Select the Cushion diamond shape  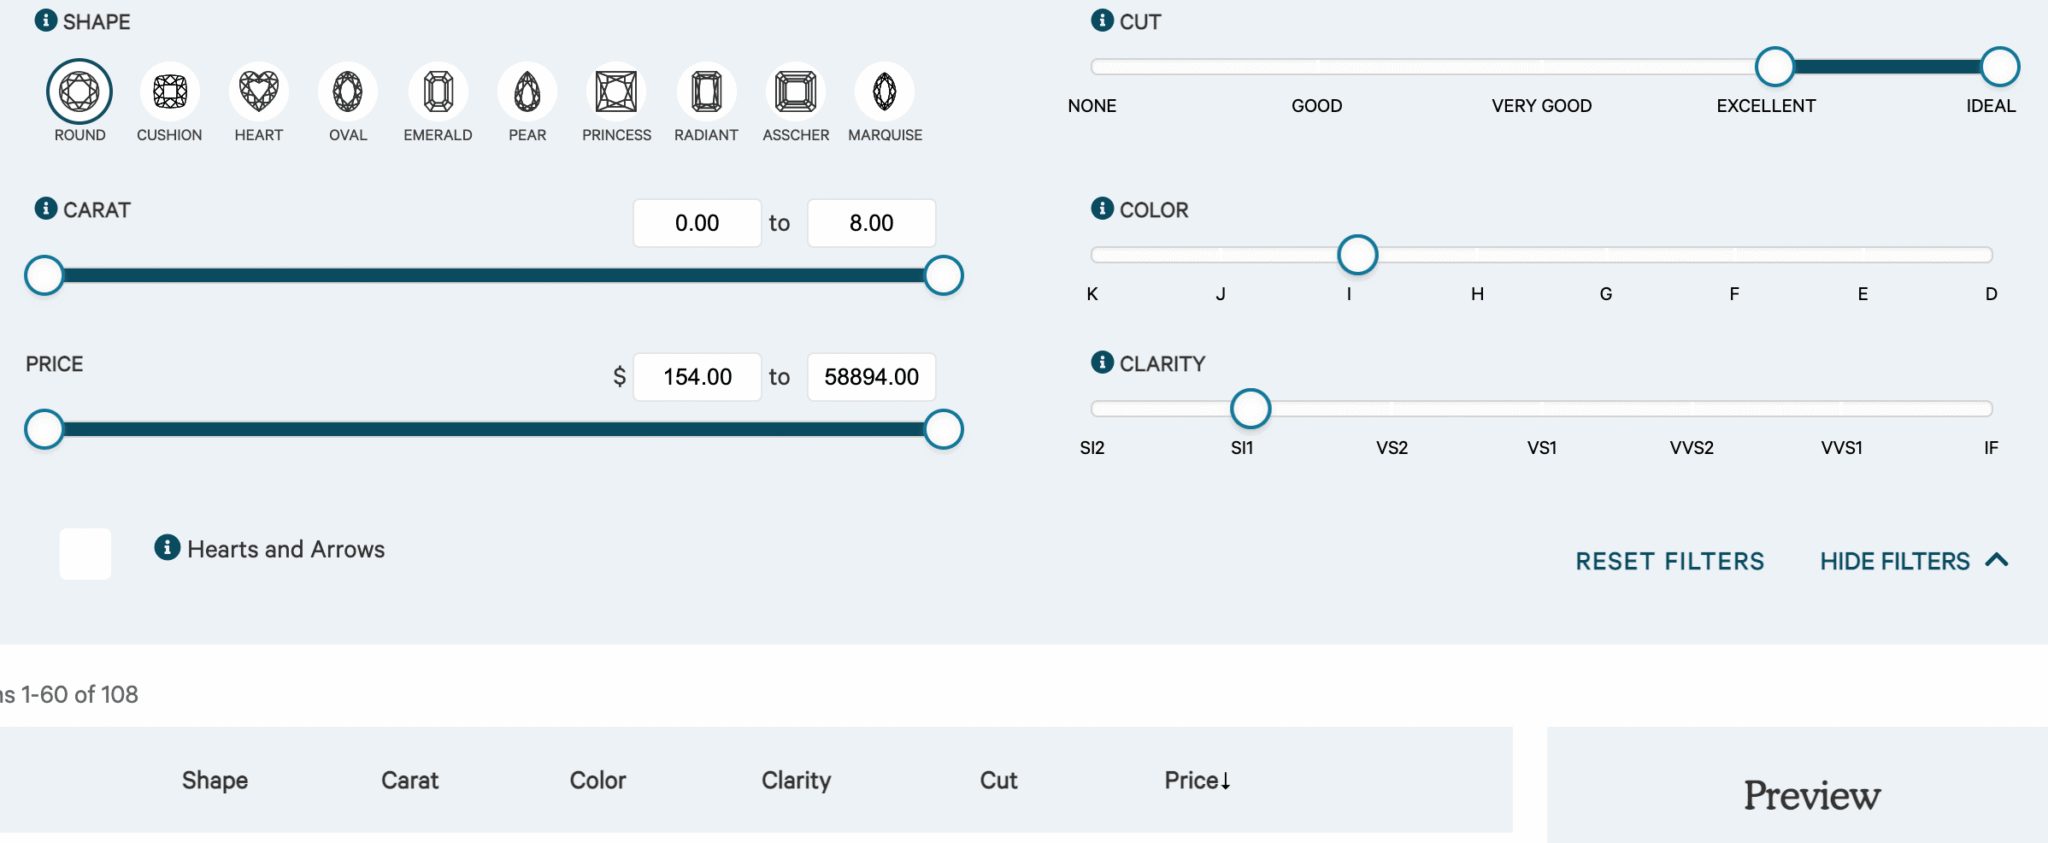tap(170, 92)
